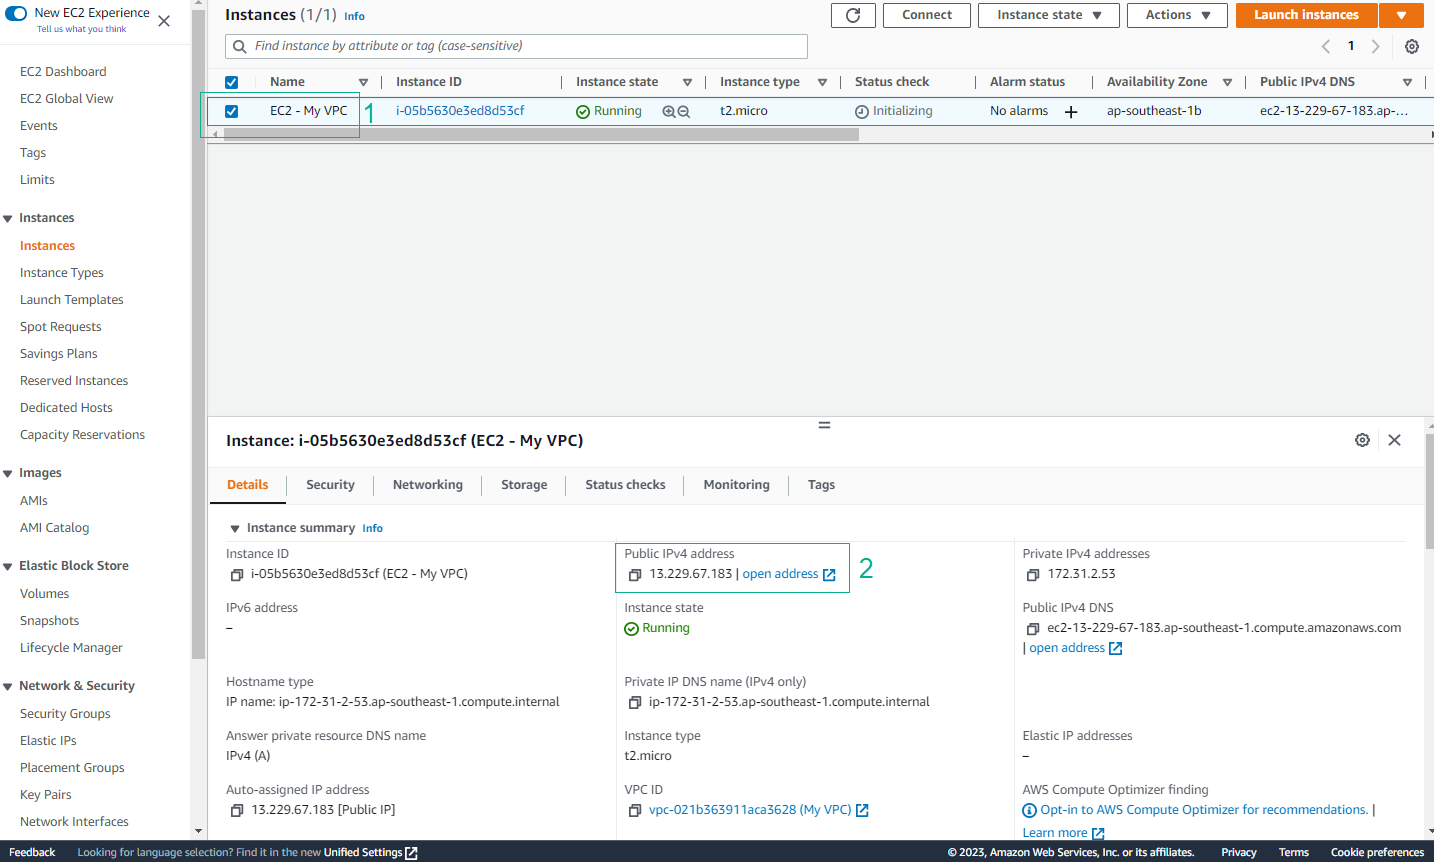Open Instance state dropdown
The image size is (1434, 862).
tap(1048, 15)
